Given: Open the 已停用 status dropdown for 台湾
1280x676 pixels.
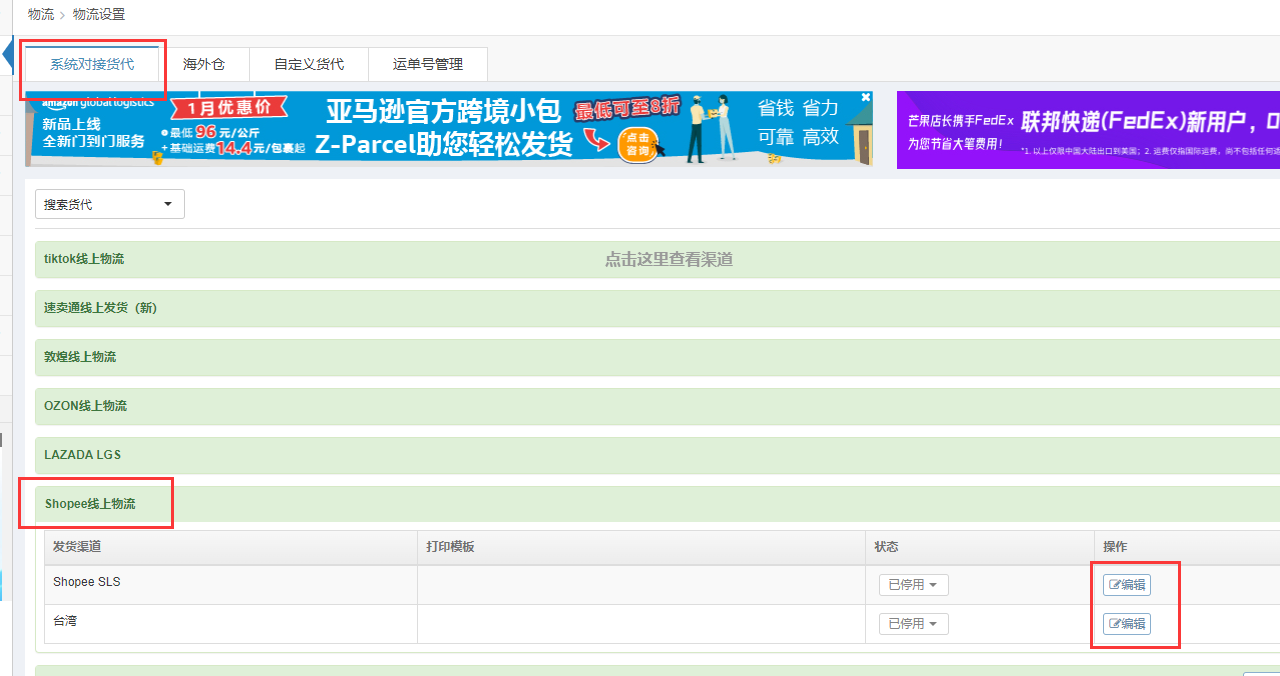Looking at the screenshot, I should [914, 624].
